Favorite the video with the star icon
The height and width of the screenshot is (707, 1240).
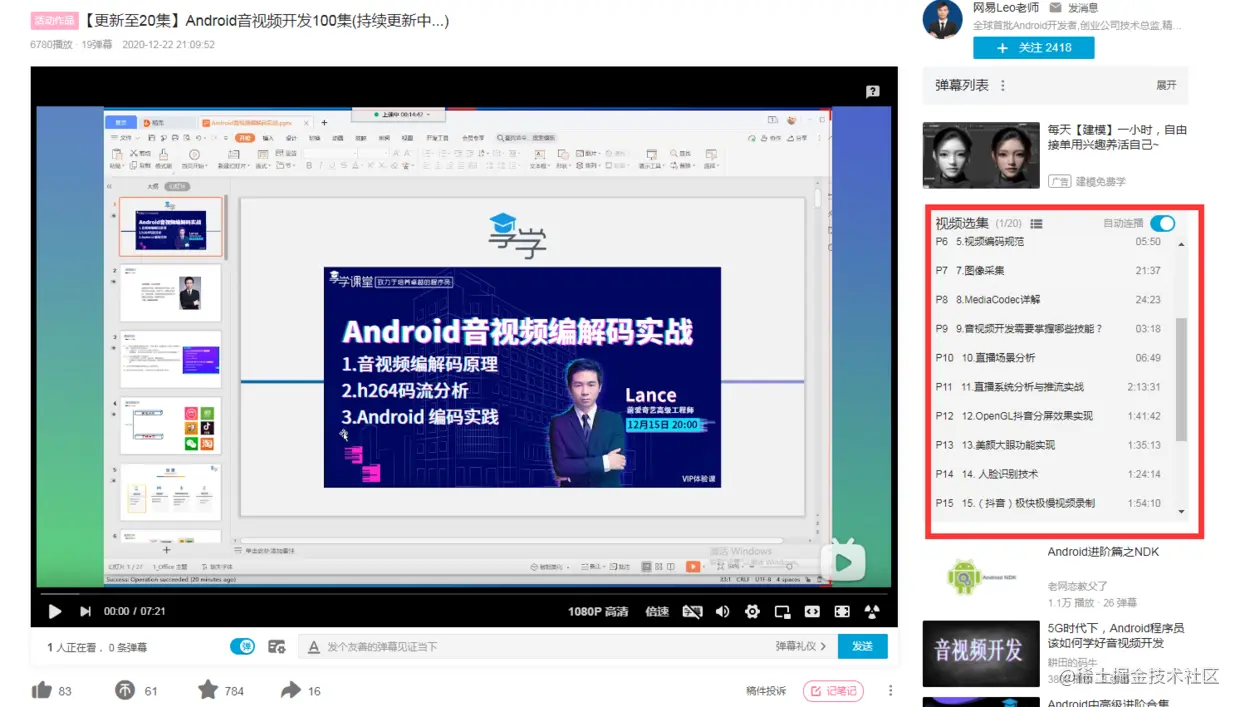207,690
